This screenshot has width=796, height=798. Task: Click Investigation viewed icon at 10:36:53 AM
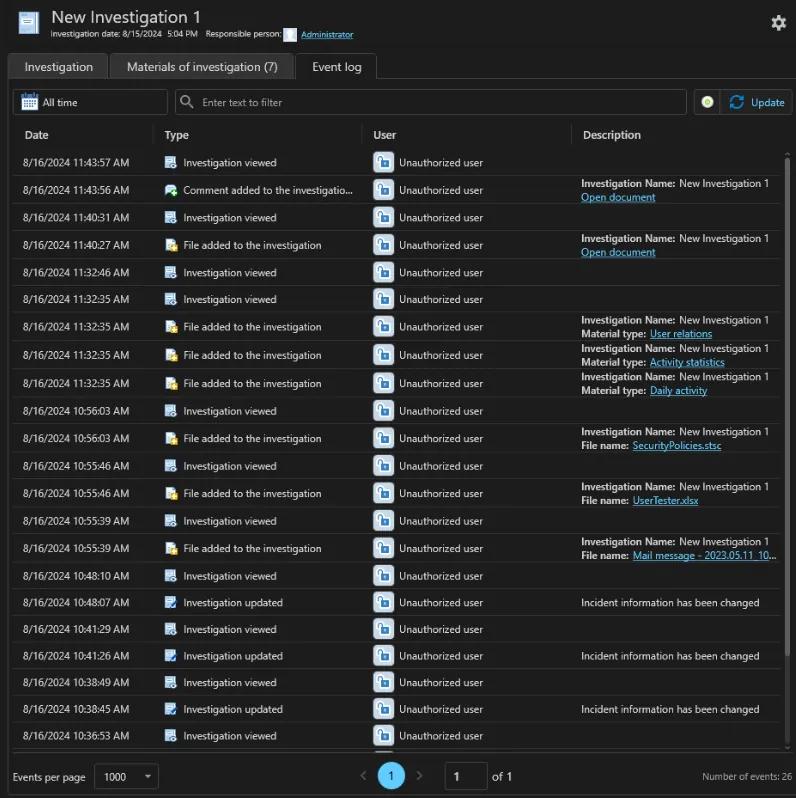[x=170, y=736]
